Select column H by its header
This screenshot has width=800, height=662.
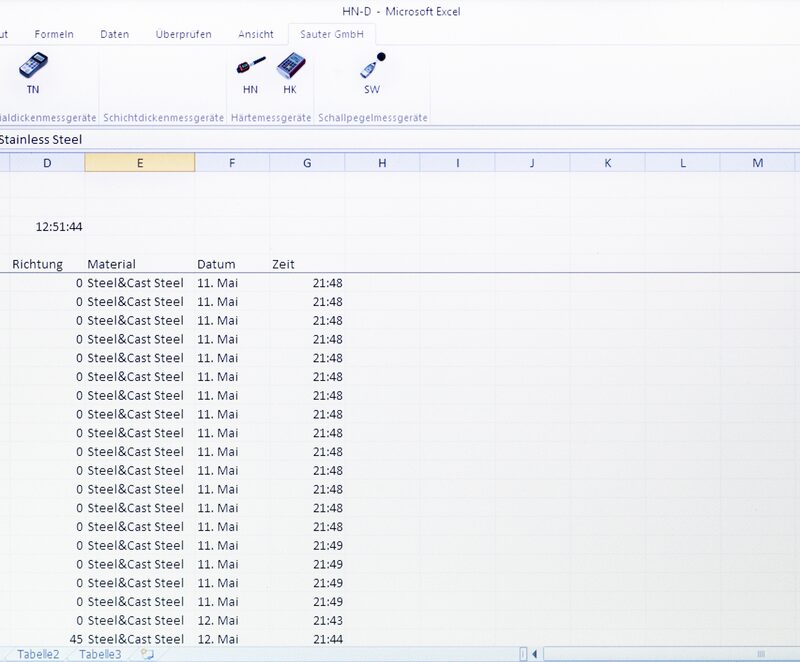[x=380, y=162]
